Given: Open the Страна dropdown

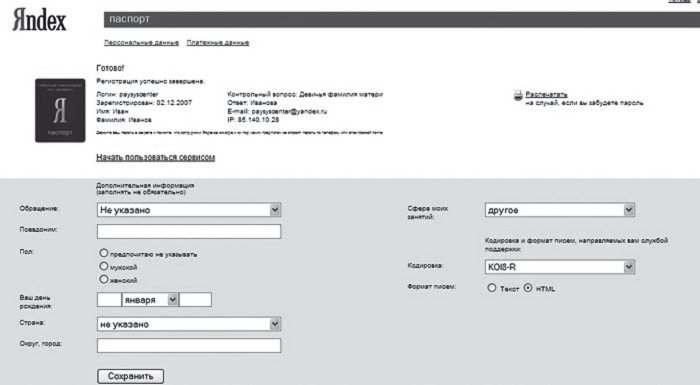Looking at the screenshot, I should [189, 324].
